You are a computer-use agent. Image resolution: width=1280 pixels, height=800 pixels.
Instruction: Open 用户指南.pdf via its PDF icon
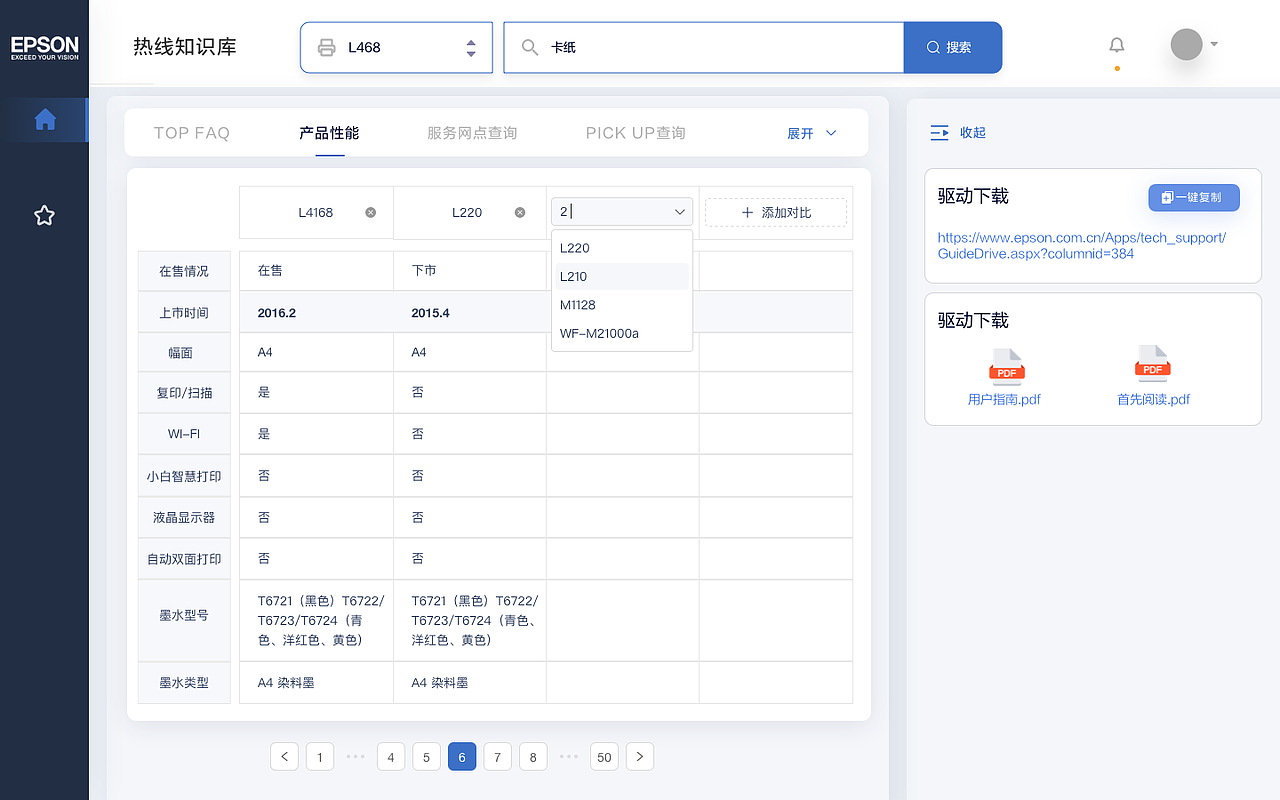pyautogui.click(x=1005, y=366)
